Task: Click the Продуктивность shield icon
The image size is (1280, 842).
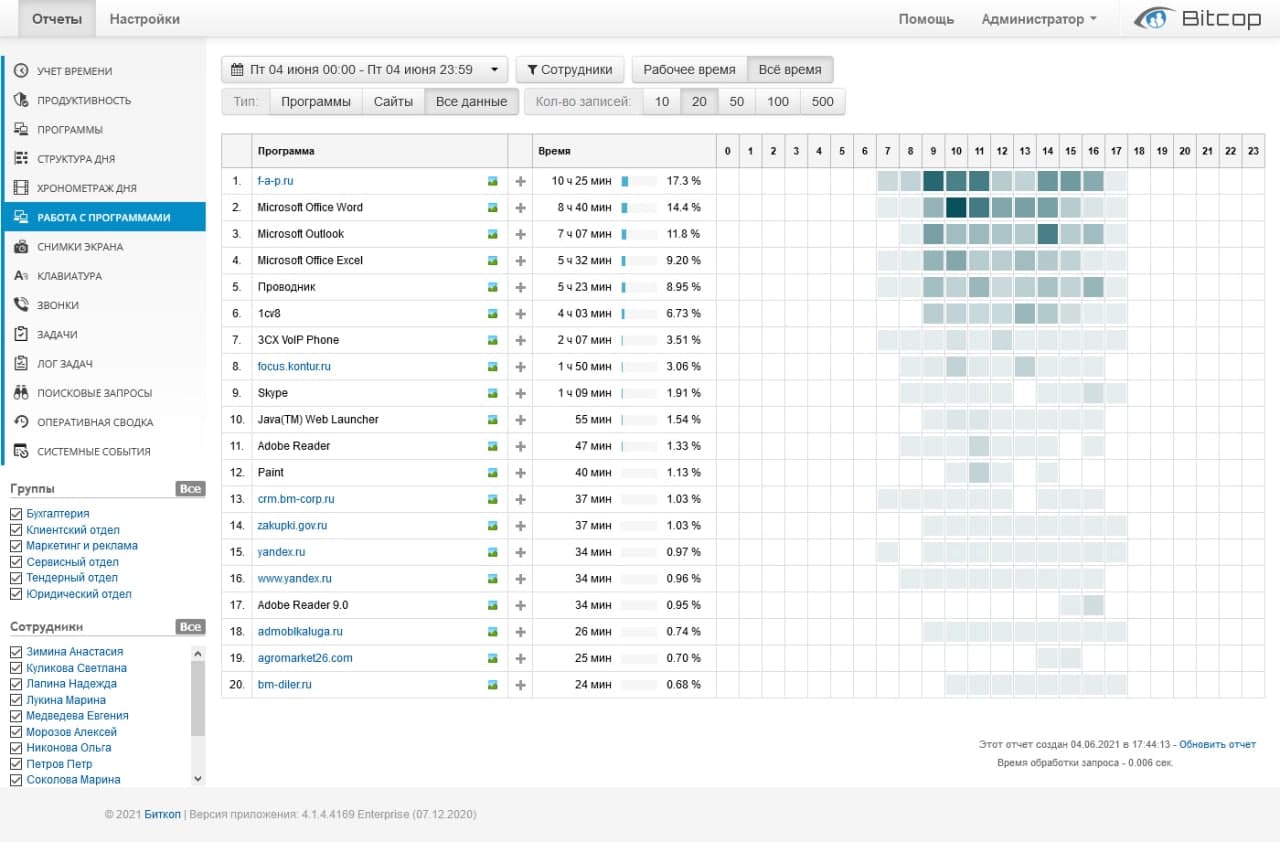Action: [21, 100]
